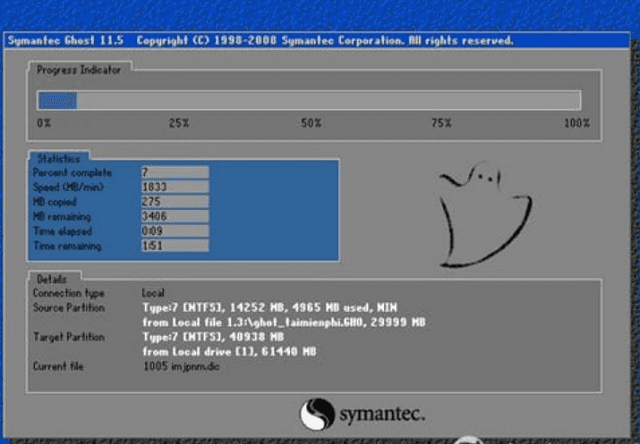Click the symantec wordmark text
This screenshot has height=444, width=640.
click(x=382, y=414)
